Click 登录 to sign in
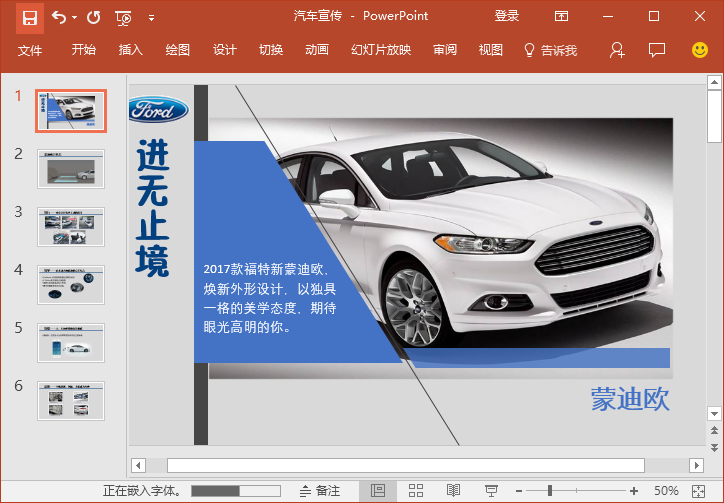The width and height of the screenshot is (724, 503). 507,16
